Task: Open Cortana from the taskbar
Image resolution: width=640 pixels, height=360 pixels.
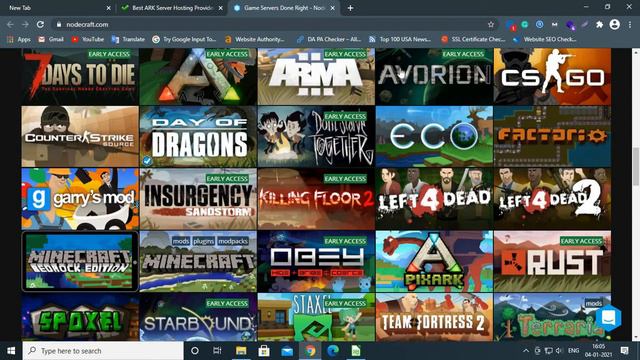Action: (195, 351)
